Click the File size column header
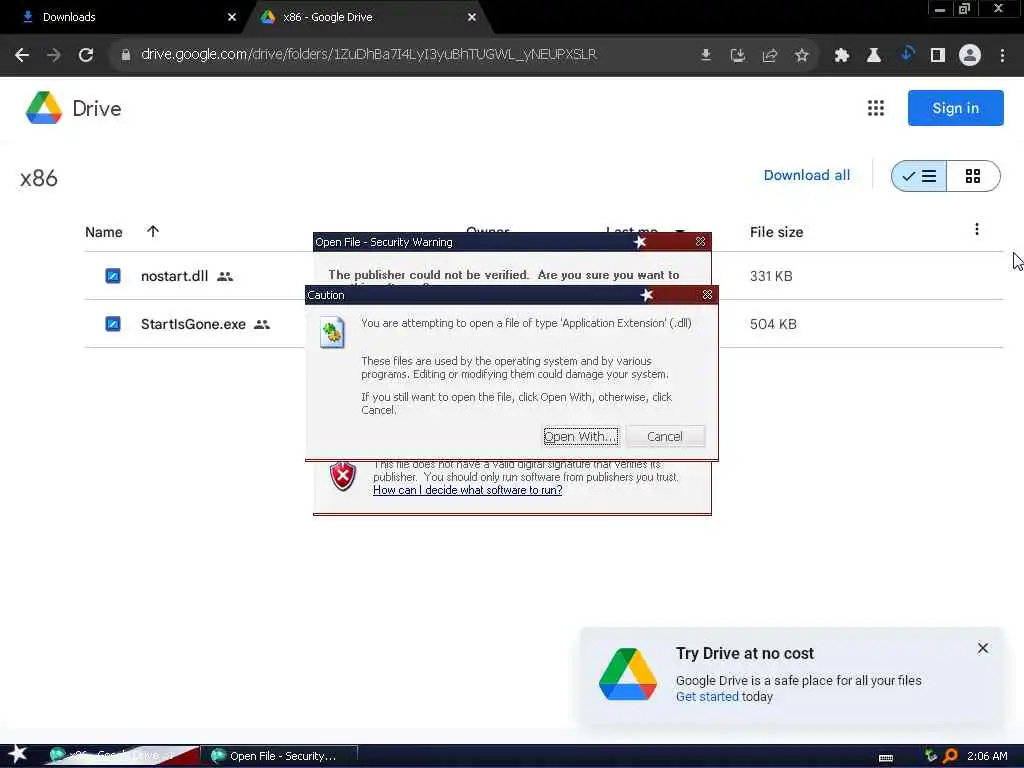 coord(776,232)
